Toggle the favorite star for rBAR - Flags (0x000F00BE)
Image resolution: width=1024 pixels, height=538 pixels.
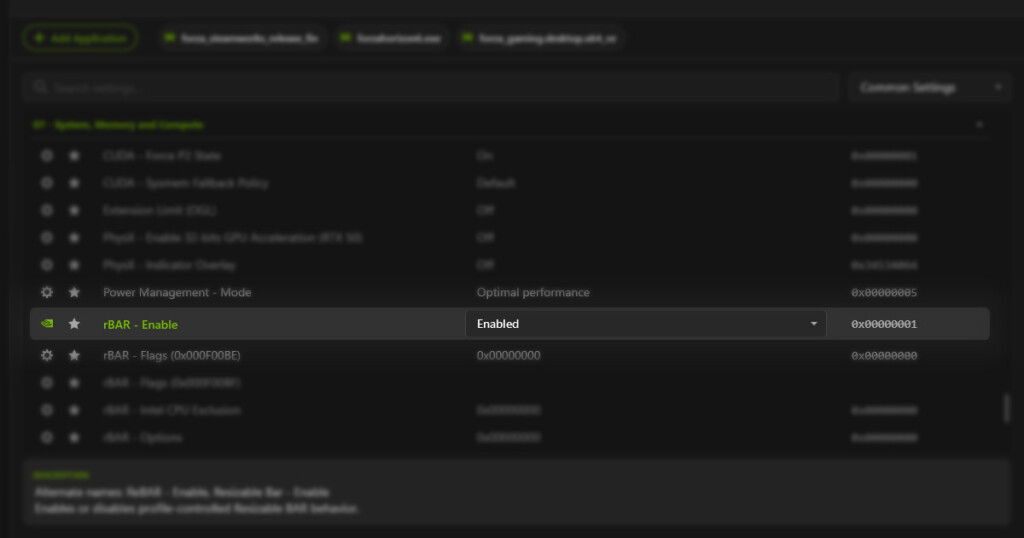(74, 355)
